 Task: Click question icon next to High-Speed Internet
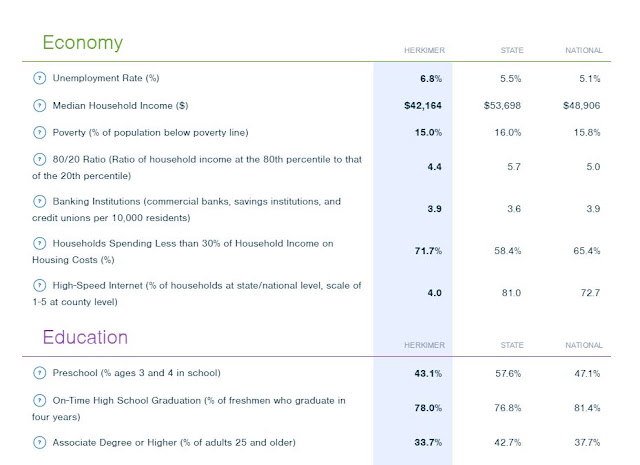click(39, 285)
